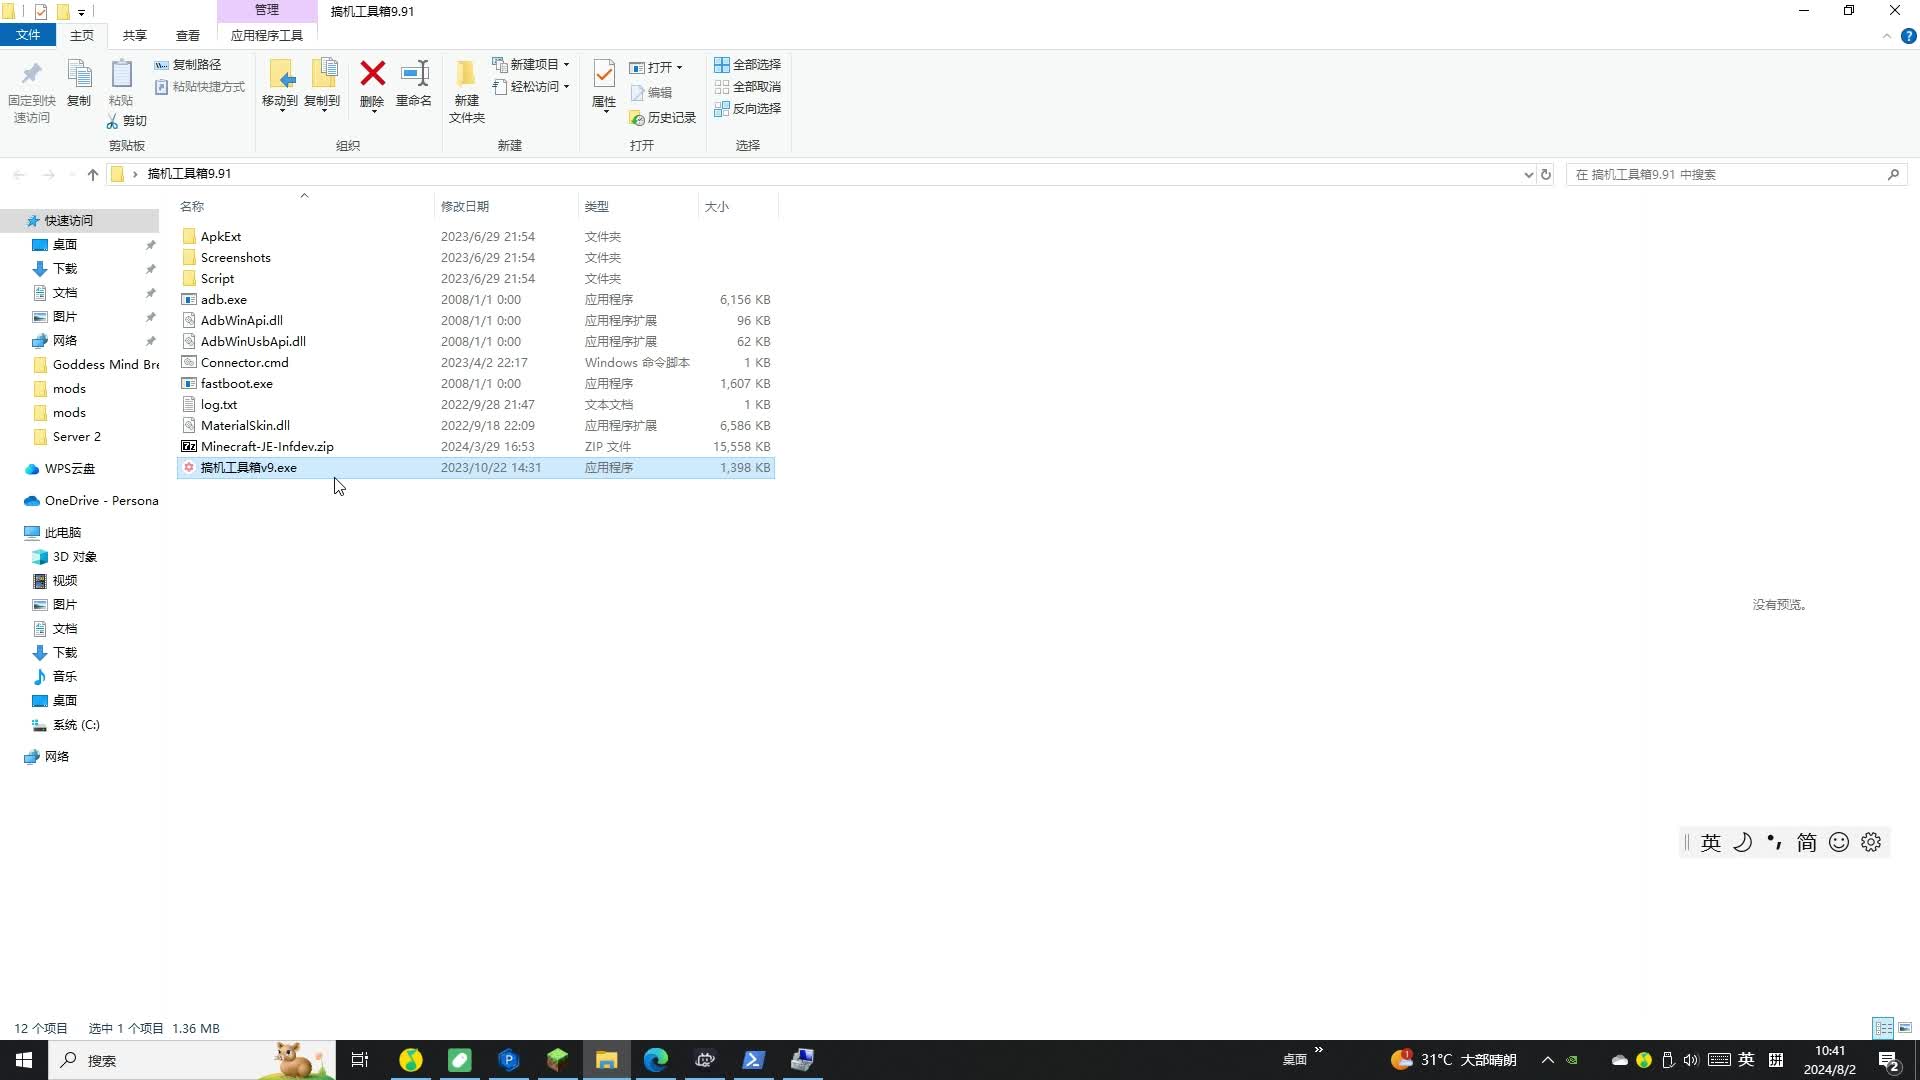
Task: Open Properties (属性) from the ribbon
Action: 604,75
